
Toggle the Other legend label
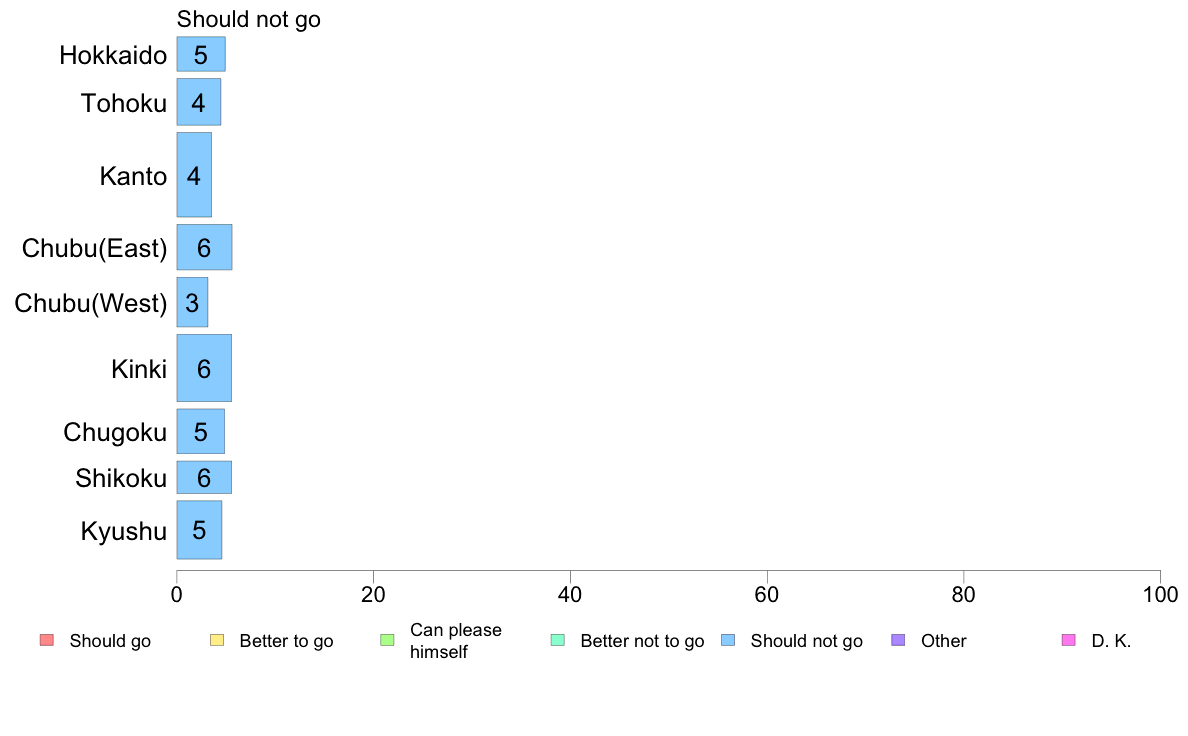coord(943,641)
